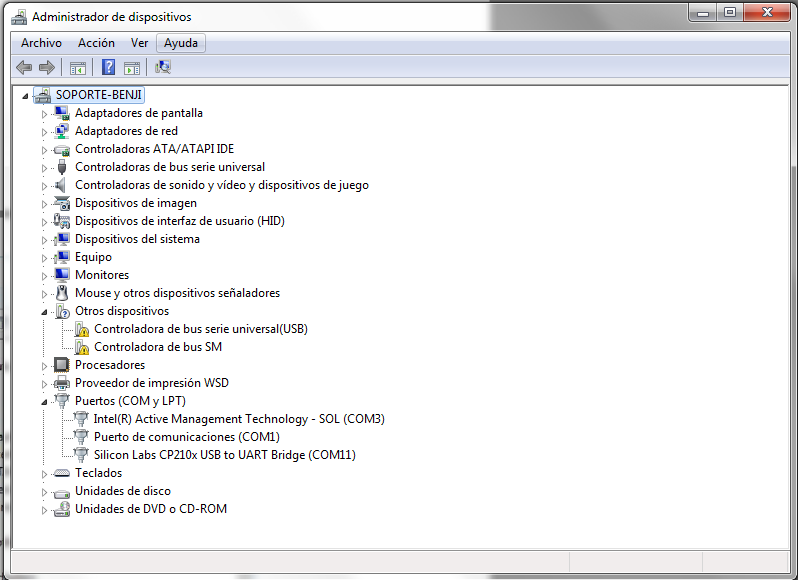Viewport: 798px width, 580px height.
Task: Expand the Adaptadores de pantalla node
Action: pos(44,113)
